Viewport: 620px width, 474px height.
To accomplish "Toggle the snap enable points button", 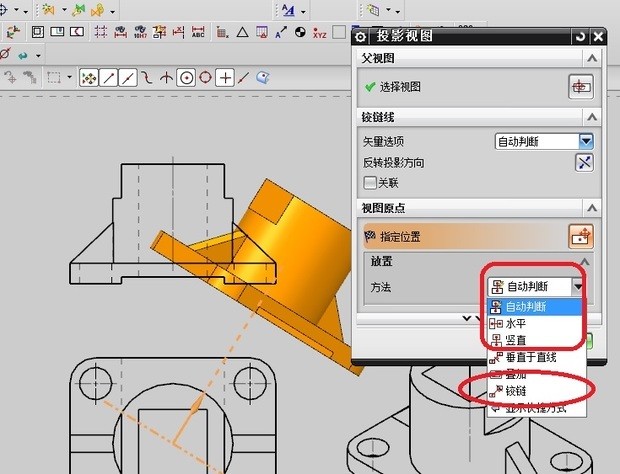I will [88, 76].
